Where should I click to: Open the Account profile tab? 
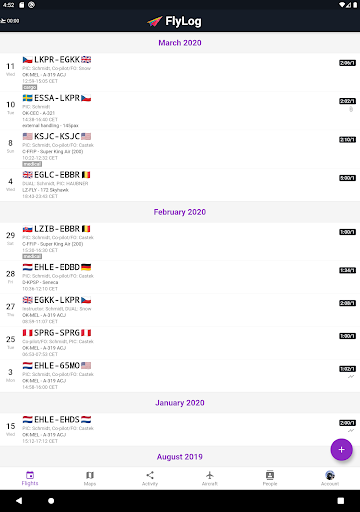point(330,478)
